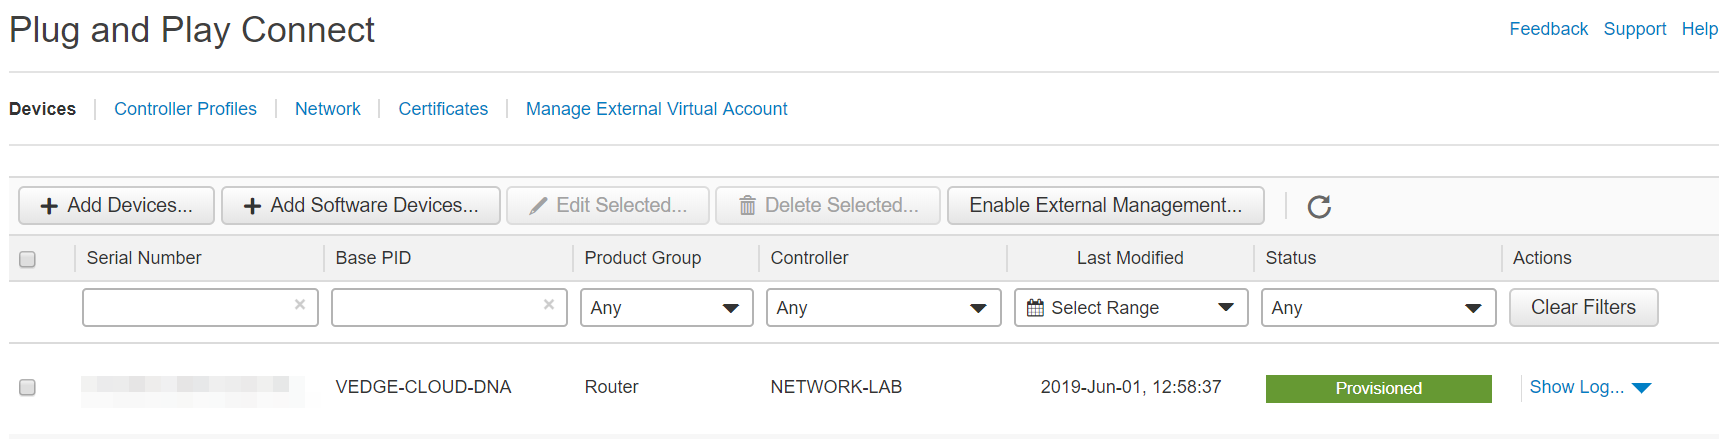Expand the Show Log arrow menu
1734x439 pixels.
click(x=1642, y=388)
